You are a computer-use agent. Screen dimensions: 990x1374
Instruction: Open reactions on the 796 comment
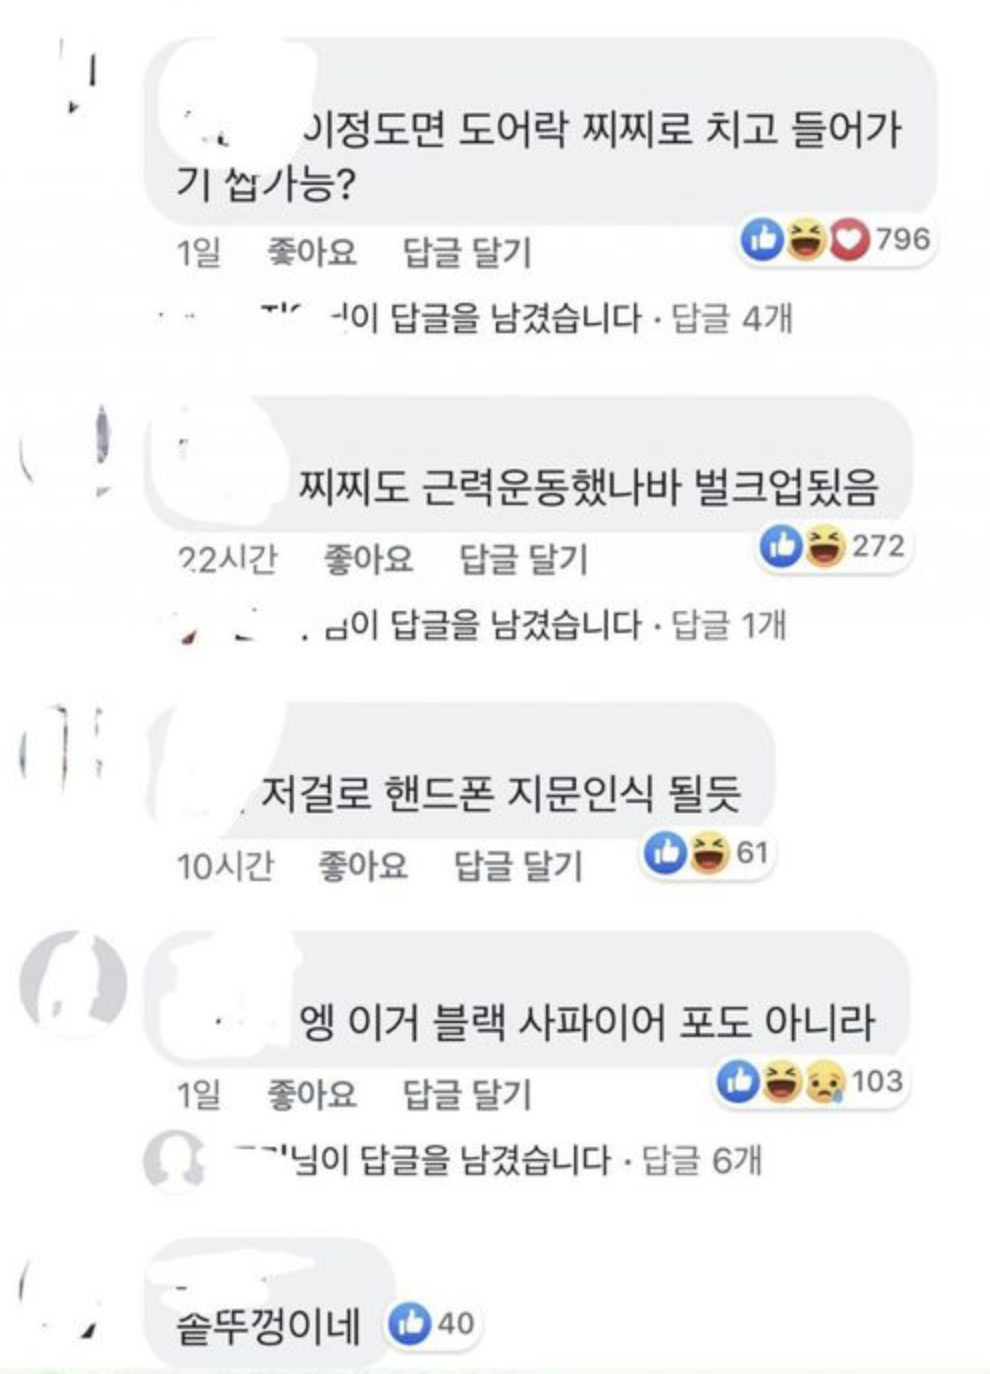[836, 240]
